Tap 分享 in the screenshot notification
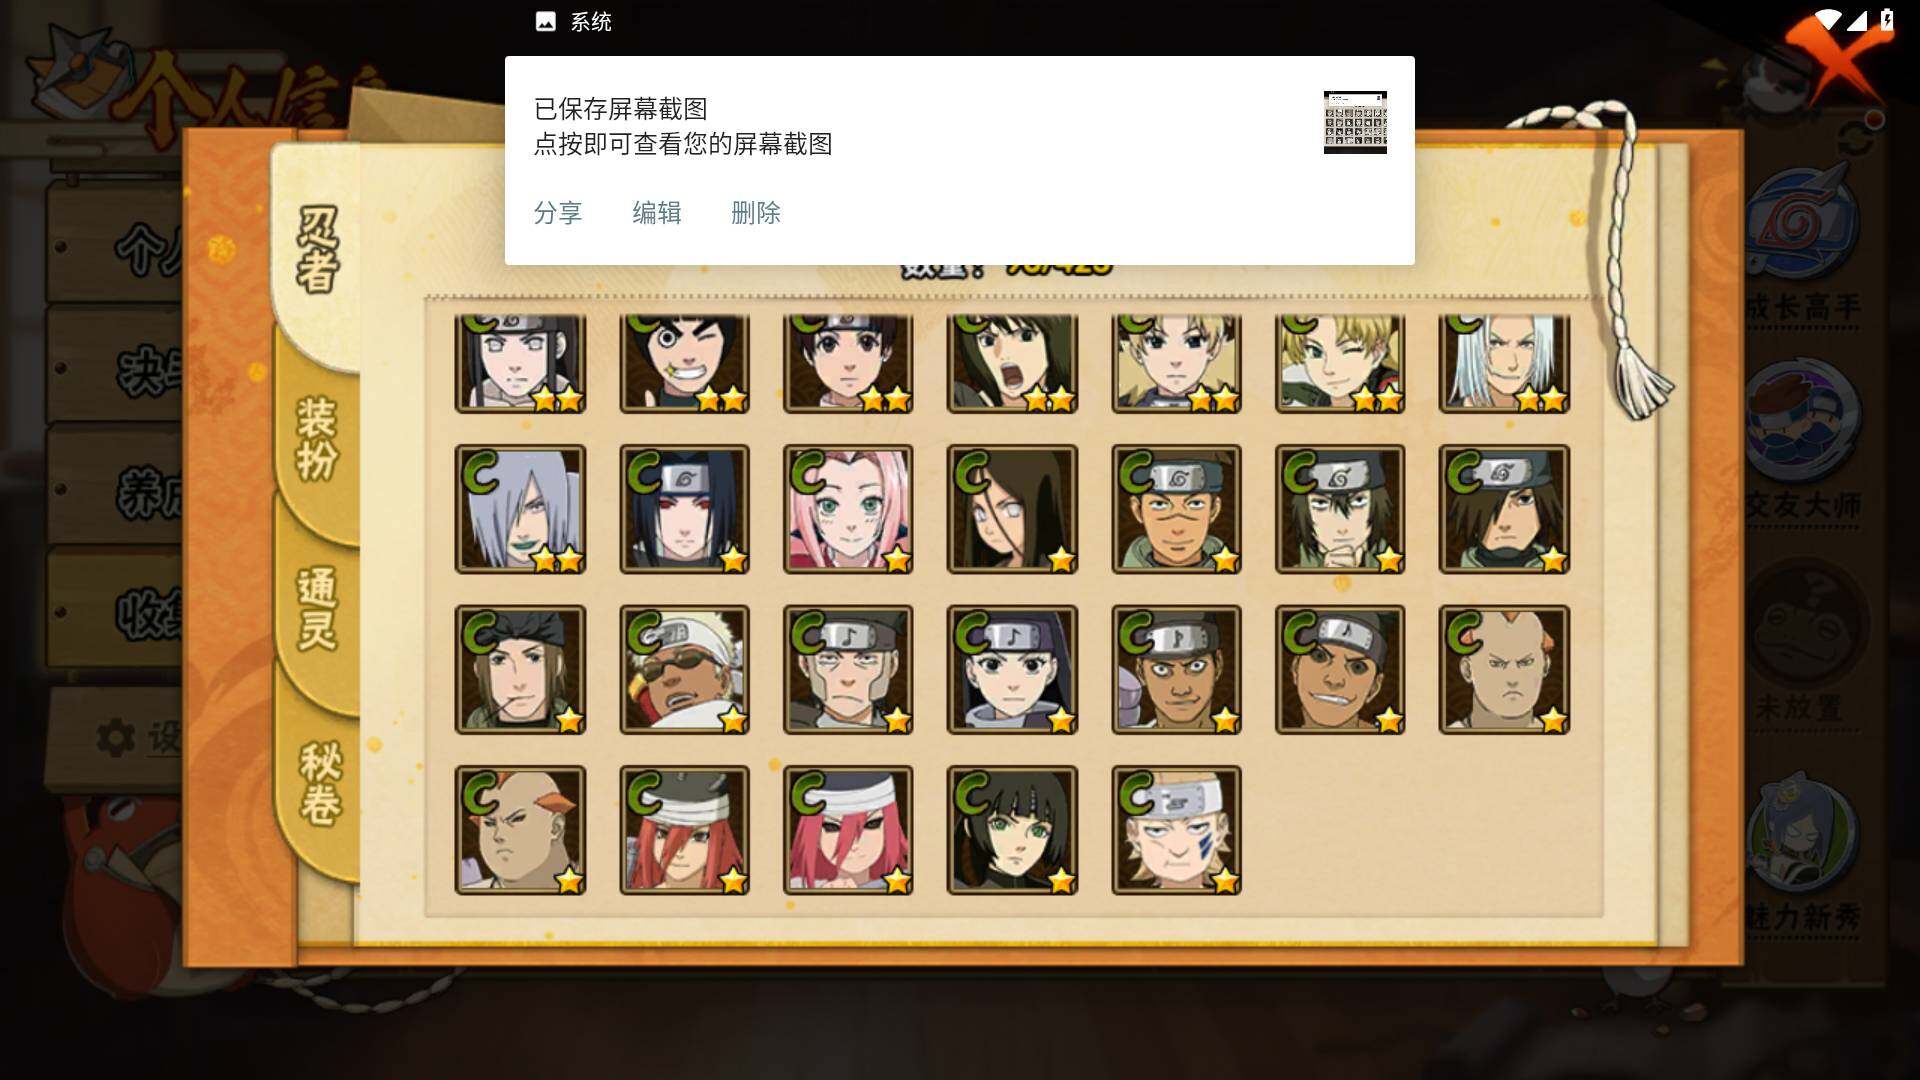Viewport: 1920px width, 1080px height. [x=558, y=213]
